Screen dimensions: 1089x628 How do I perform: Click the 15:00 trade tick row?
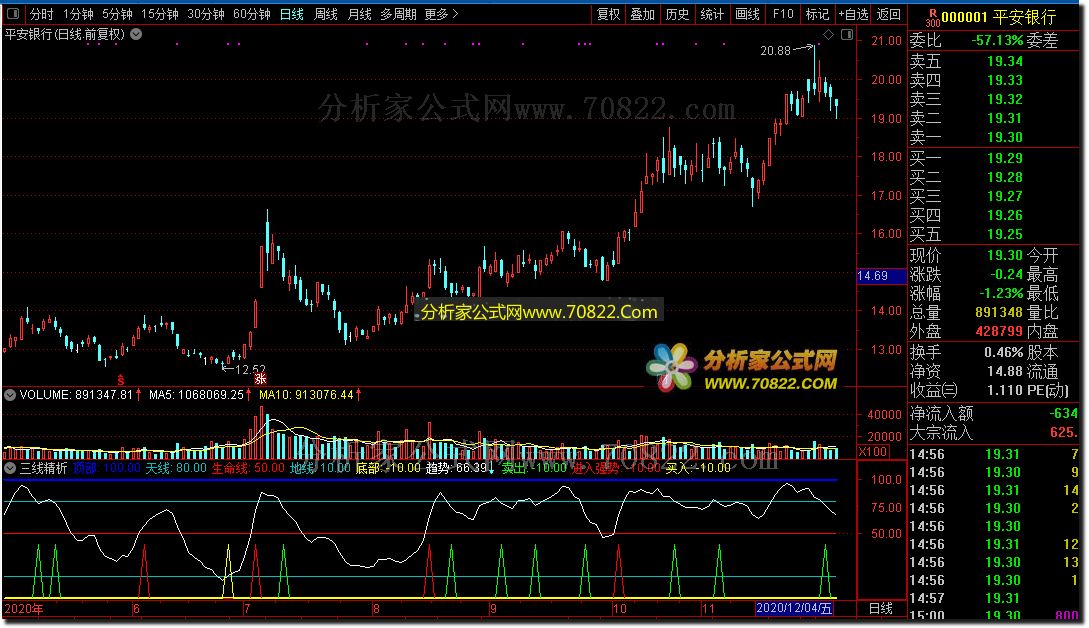coord(993,615)
